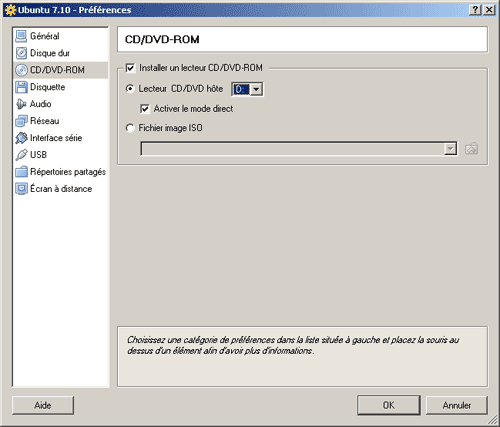Click the USB plug icon
The height and width of the screenshot is (427, 500).
pyautogui.click(x=21, y=155)
